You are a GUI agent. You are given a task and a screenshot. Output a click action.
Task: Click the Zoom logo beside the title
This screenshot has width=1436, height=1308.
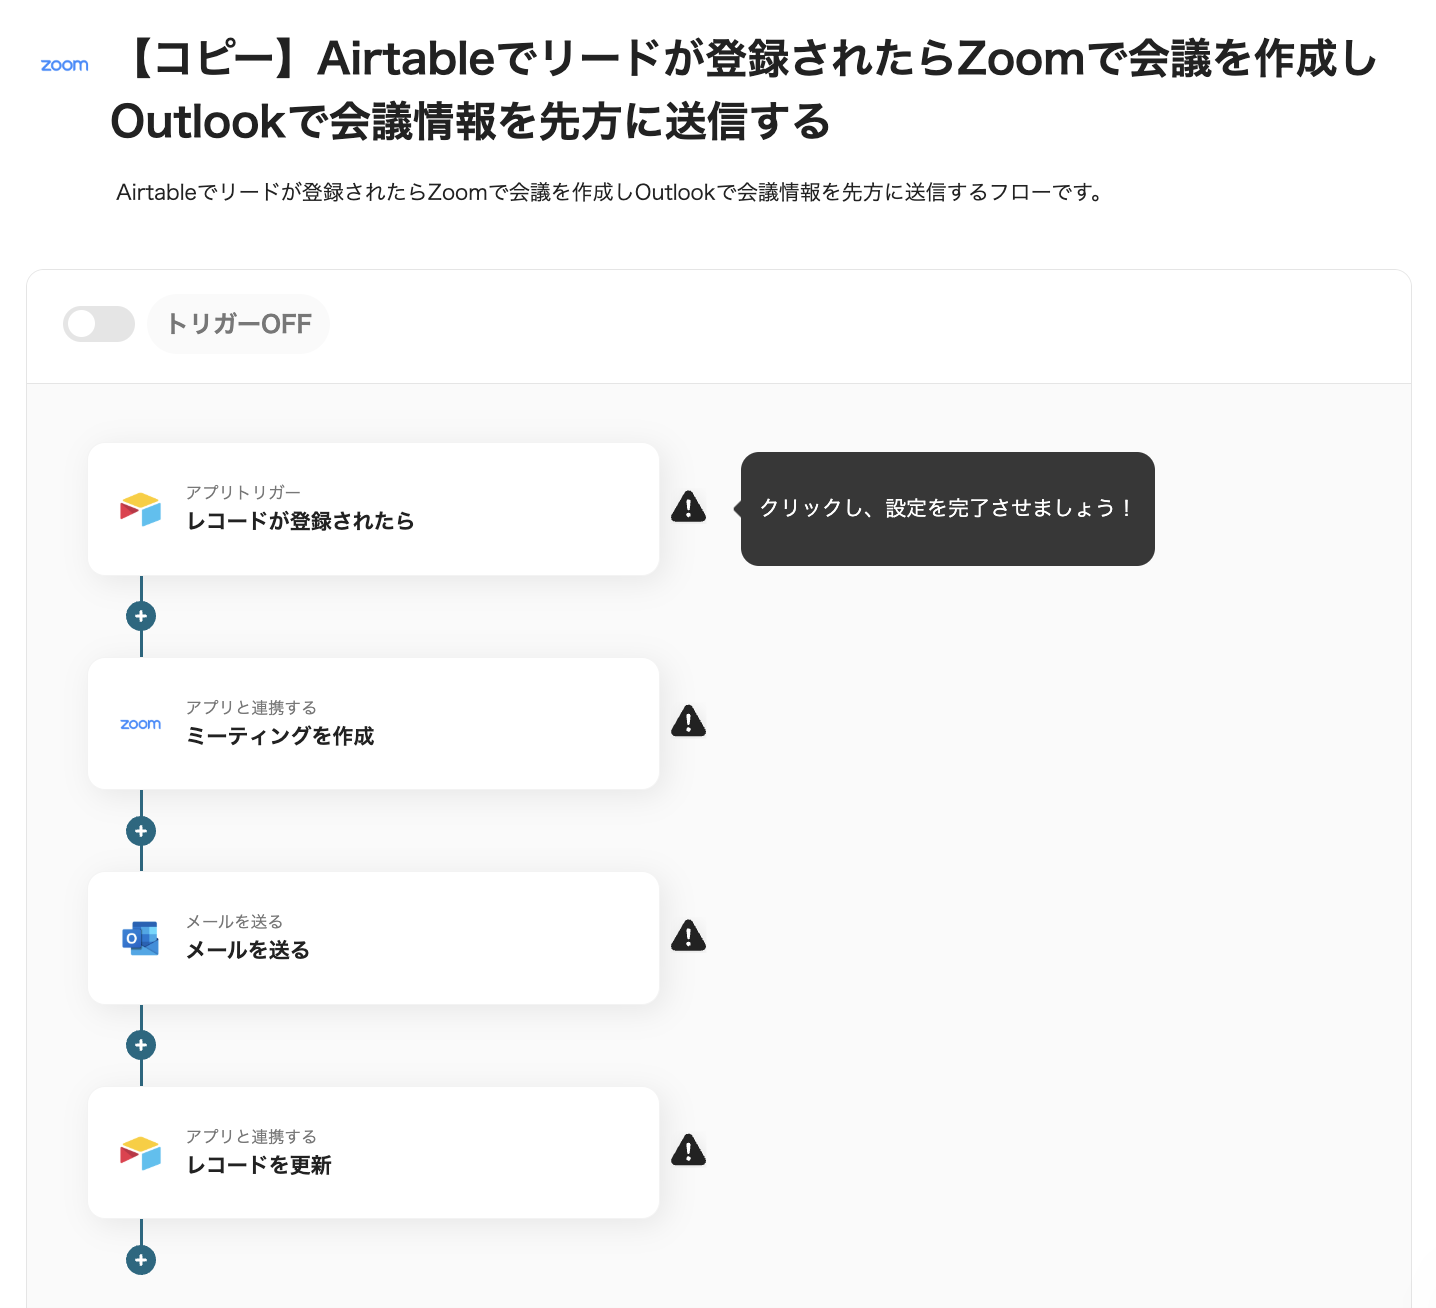click(x=64, y=65)
